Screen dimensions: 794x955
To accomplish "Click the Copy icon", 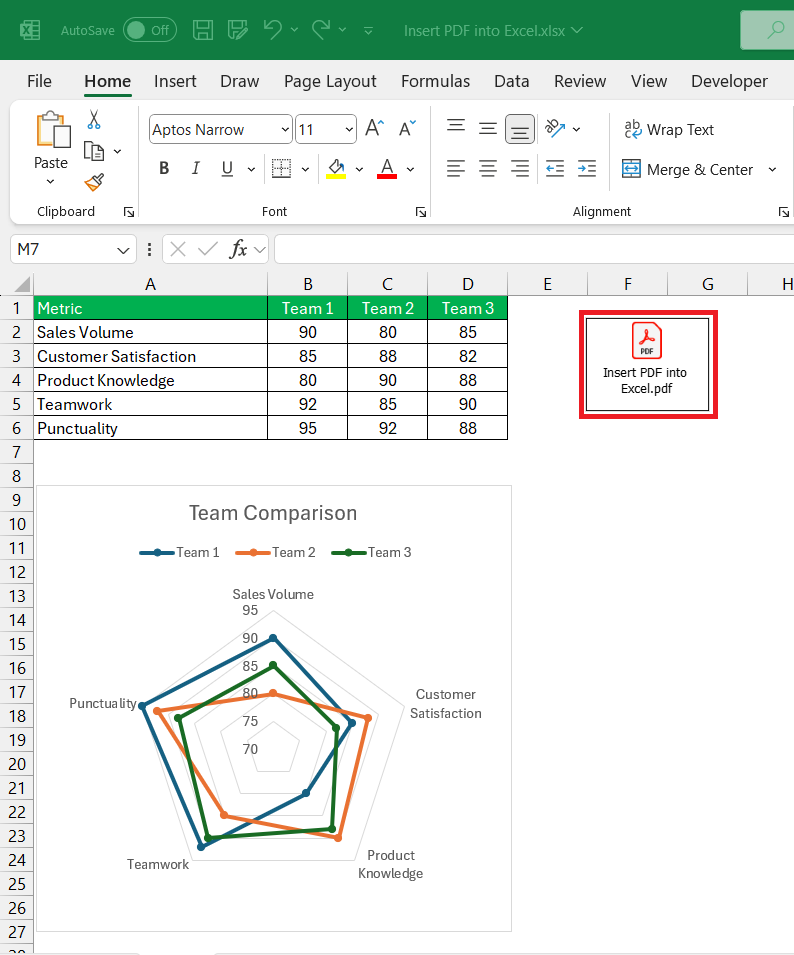I will coord(94,151).
